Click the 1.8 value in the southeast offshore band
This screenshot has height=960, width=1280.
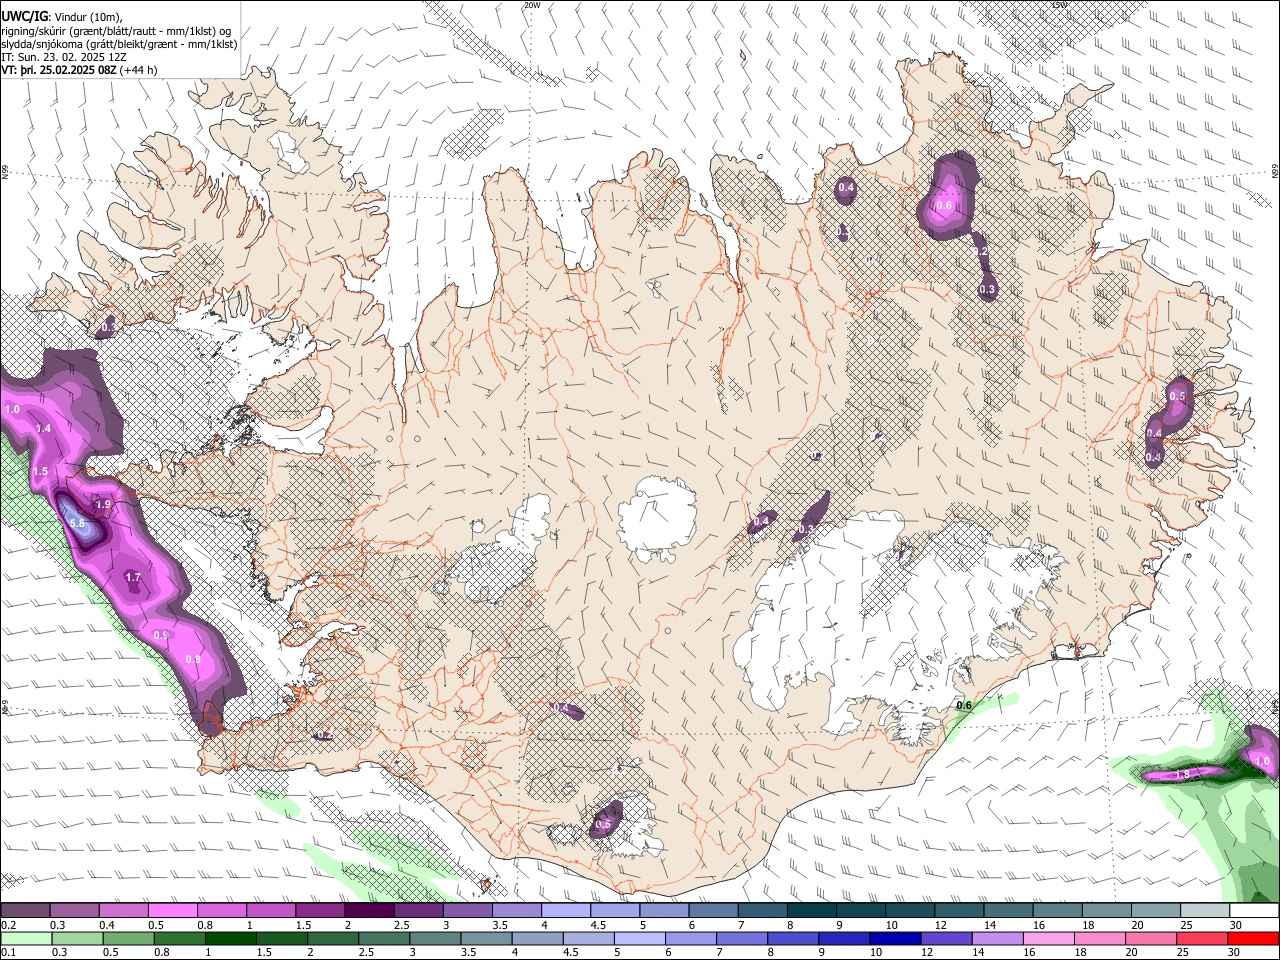coord(1181,774)
